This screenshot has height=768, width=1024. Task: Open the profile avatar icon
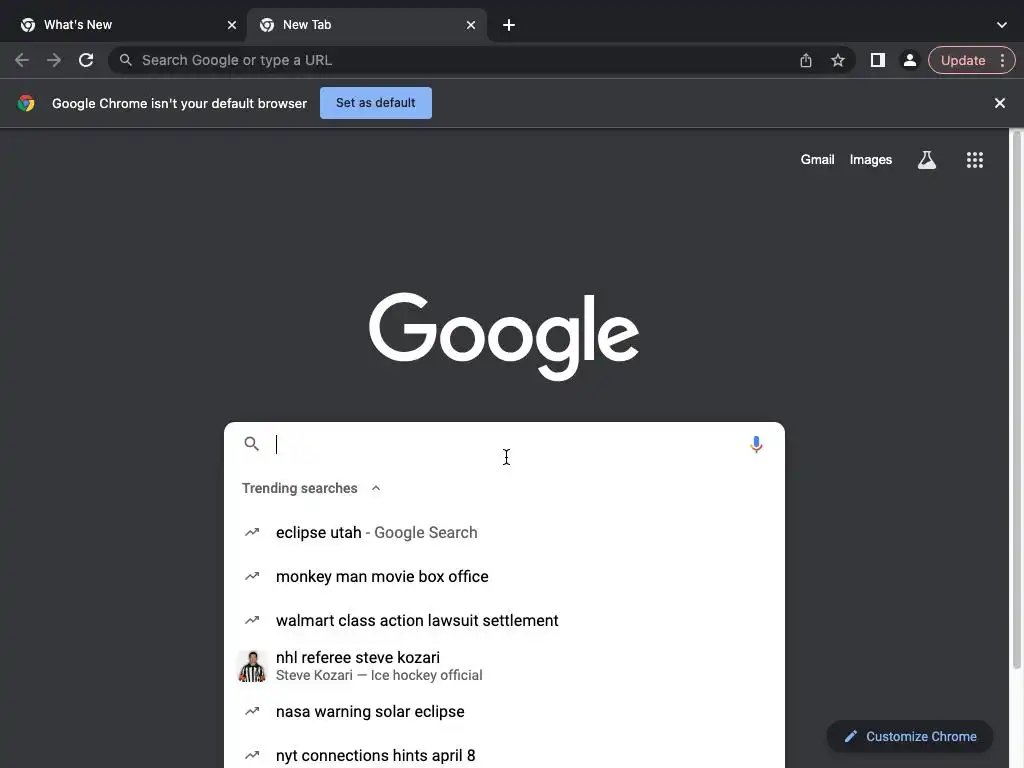tap(910, 60)
